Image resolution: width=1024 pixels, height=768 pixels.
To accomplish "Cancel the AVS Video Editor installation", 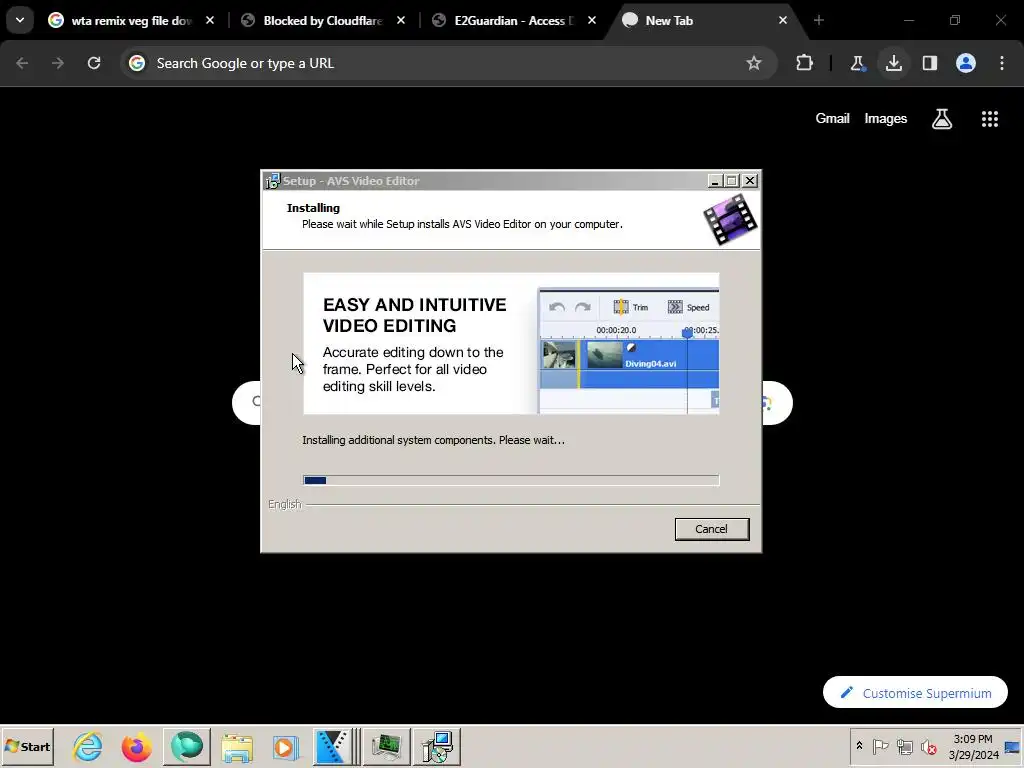I will (712, 529).
